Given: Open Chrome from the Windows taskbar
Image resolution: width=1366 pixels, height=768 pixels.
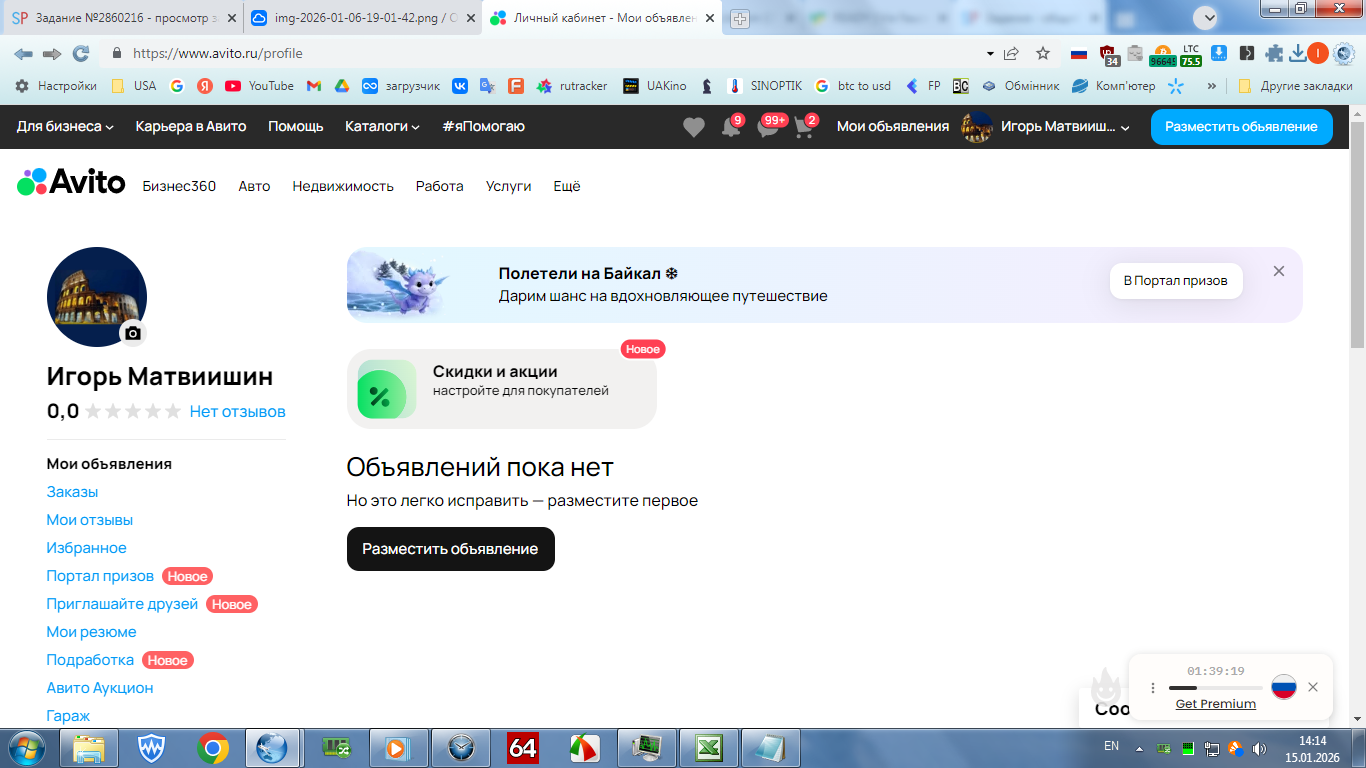Looking at the screenshot, I should (213, 747).
